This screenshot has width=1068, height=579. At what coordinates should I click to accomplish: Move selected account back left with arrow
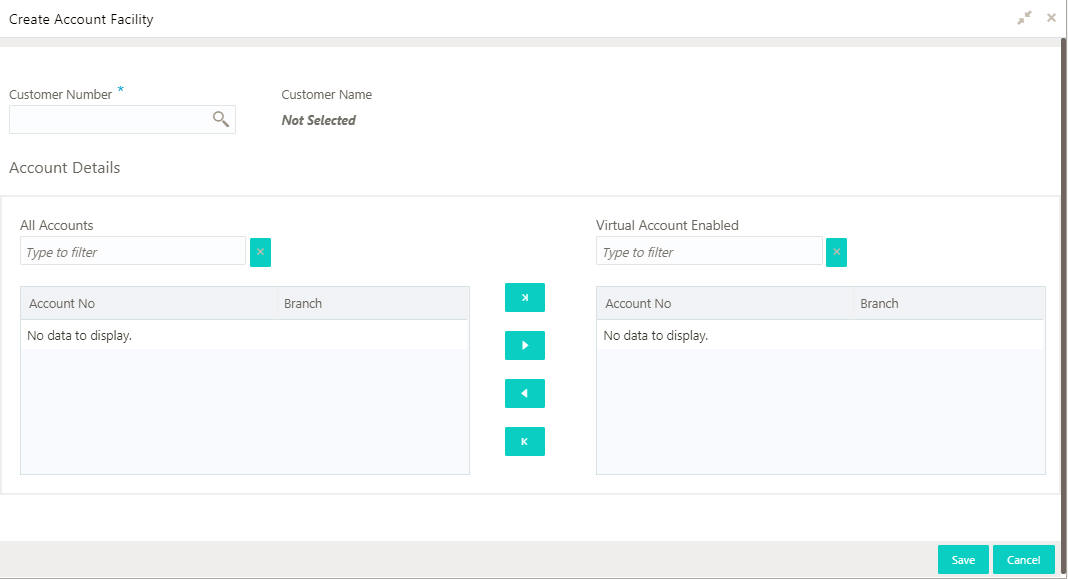point(524,394)
